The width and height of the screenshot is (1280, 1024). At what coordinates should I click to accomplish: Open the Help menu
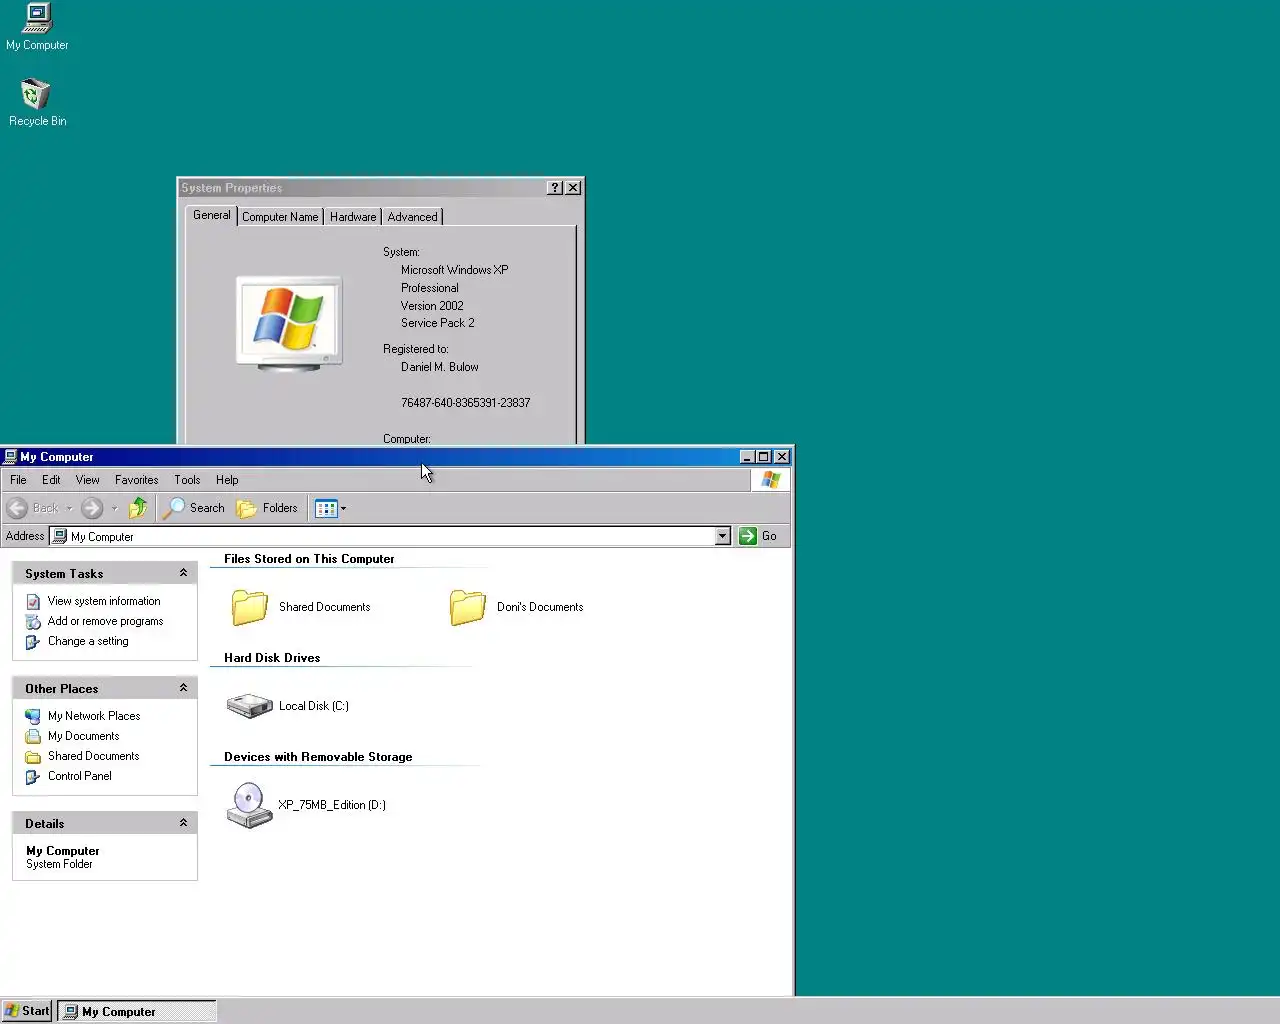pyautogui.click(x=227, y=480)
